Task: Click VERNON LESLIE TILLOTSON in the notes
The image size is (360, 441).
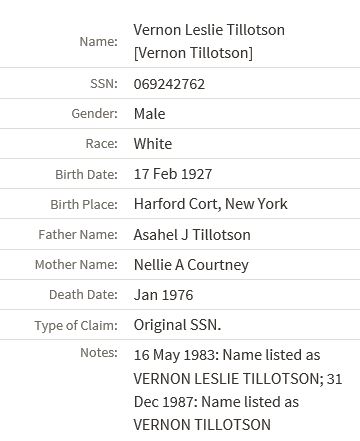Action: (x=229, y=379)
